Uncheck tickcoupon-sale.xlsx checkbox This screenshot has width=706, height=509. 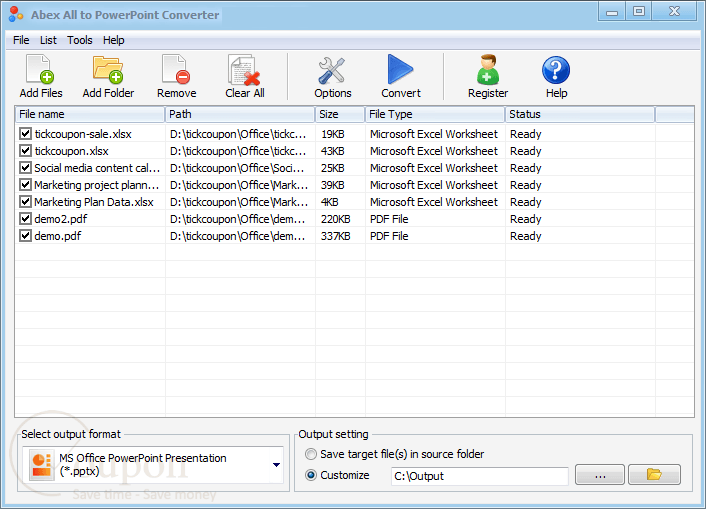pos(25,134)
